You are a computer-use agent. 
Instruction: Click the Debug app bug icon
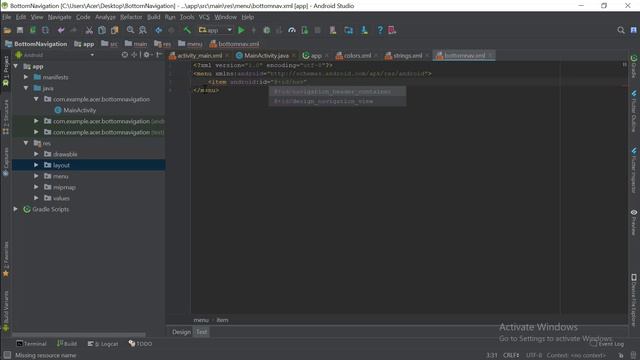tap(267, 30)
